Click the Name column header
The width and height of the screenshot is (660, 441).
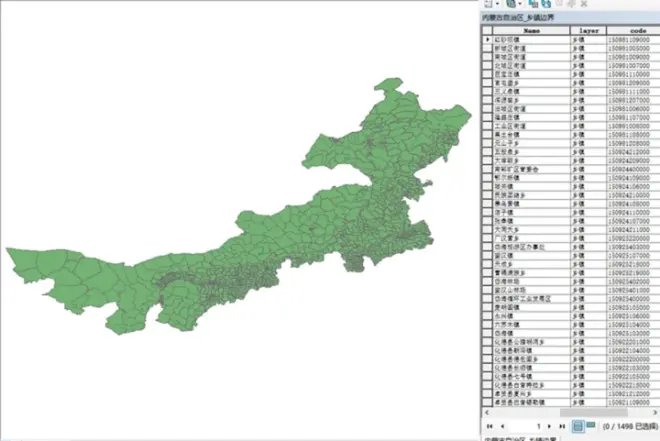[531, 31]
